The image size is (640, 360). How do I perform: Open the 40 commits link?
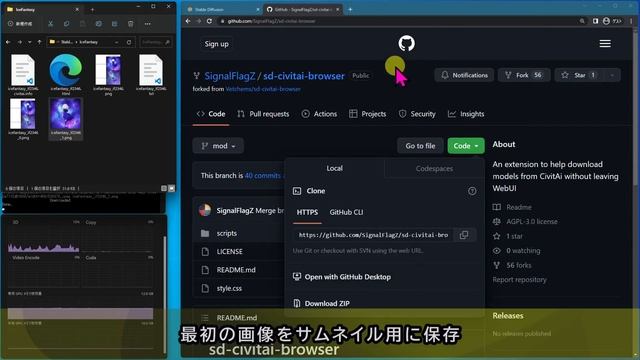[x=262, y=176]
